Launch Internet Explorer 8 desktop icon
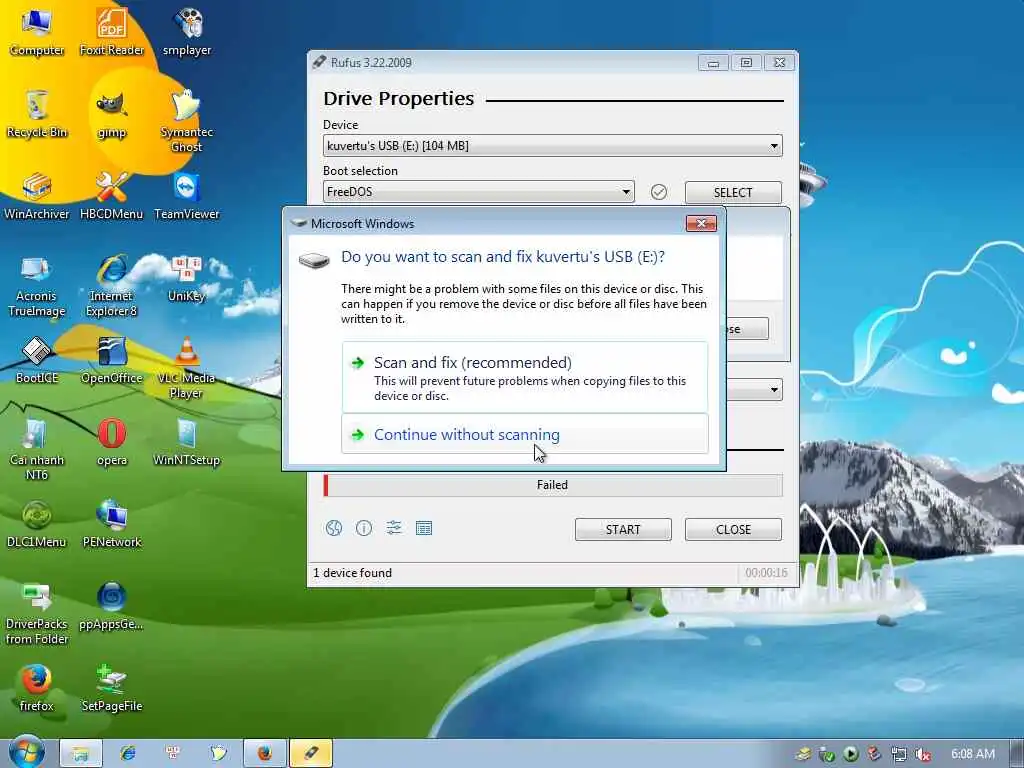 [112, 286]
